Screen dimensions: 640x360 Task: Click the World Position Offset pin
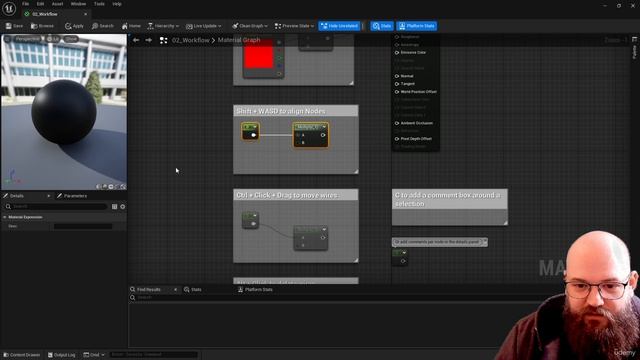(x=397, y=92)
